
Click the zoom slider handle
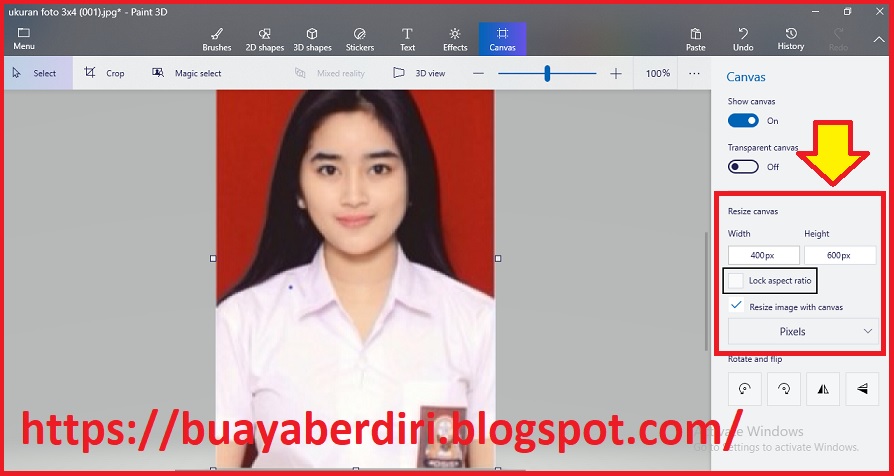pos(547,74)
